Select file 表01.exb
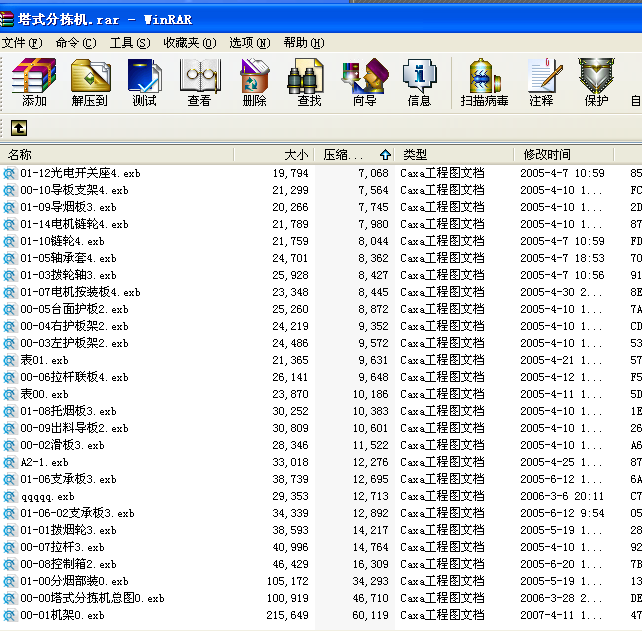 (44, 360)
